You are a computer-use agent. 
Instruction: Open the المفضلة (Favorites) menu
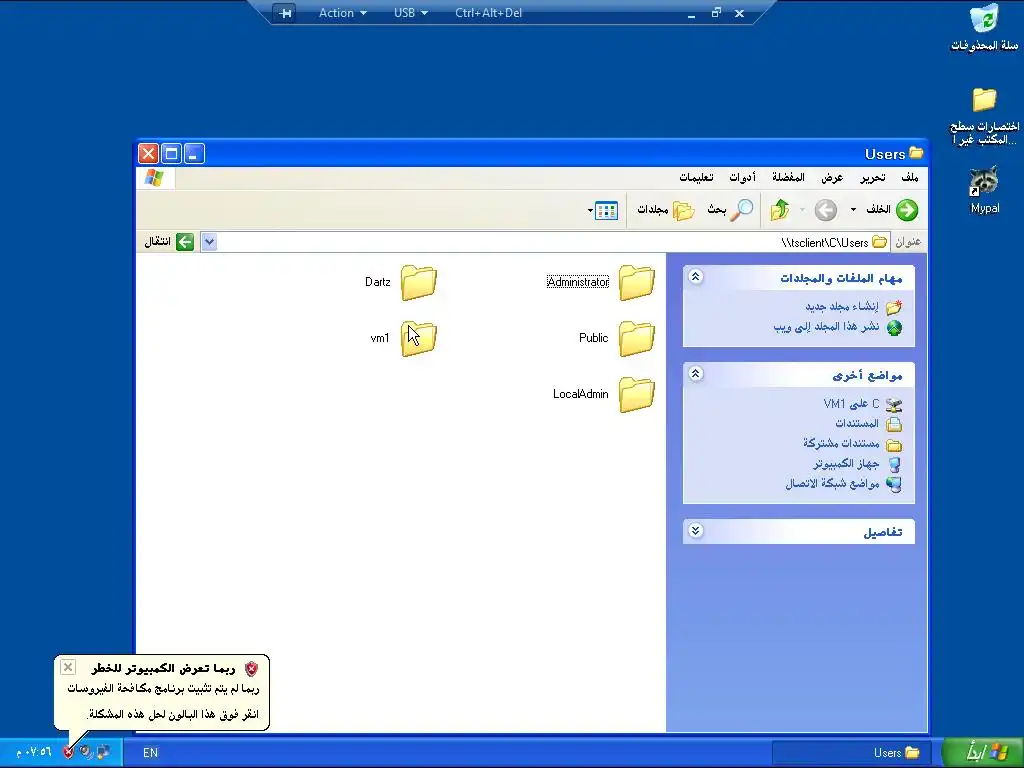point(788,178)
